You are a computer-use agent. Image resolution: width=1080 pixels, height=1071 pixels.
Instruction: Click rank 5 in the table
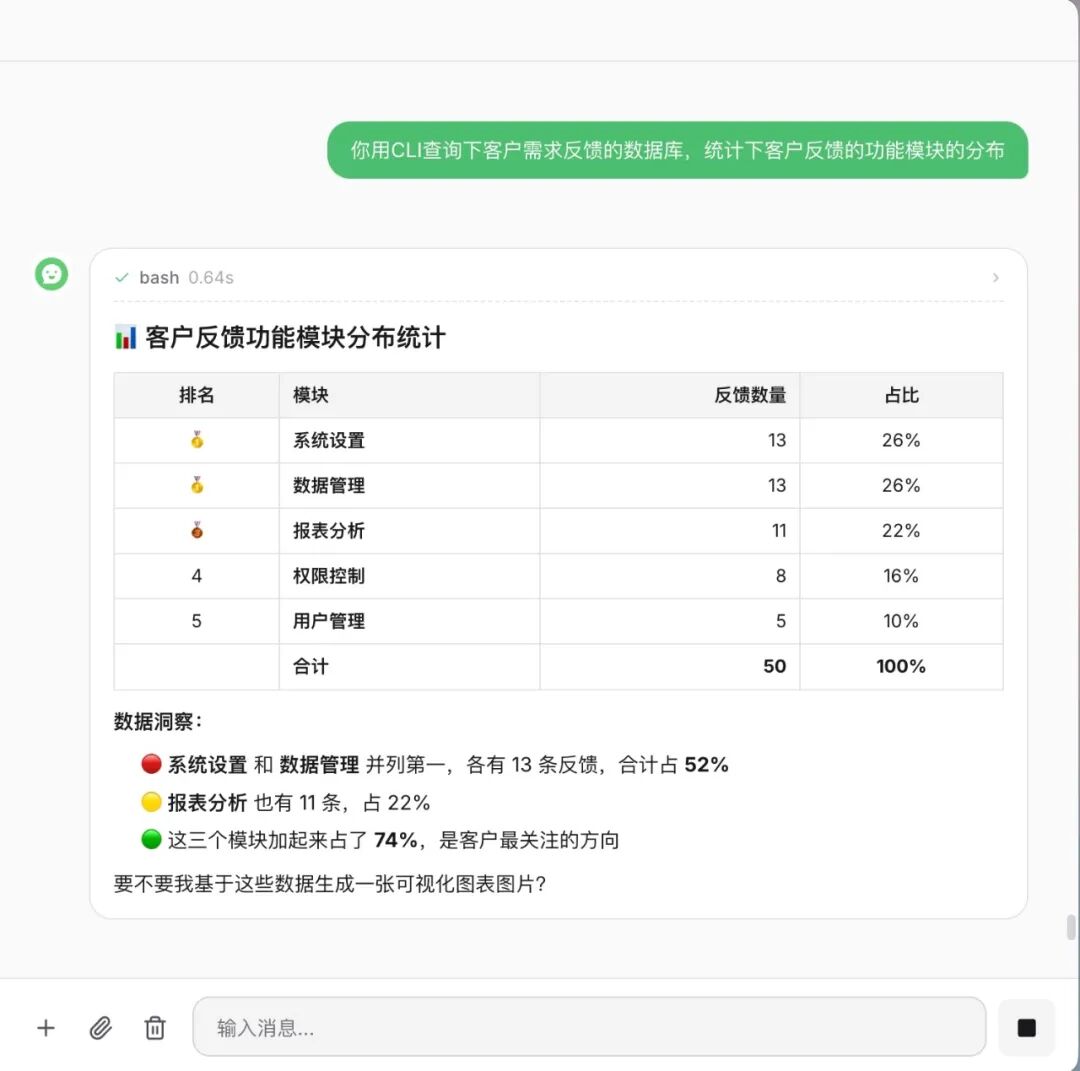[x=196, y=621]
